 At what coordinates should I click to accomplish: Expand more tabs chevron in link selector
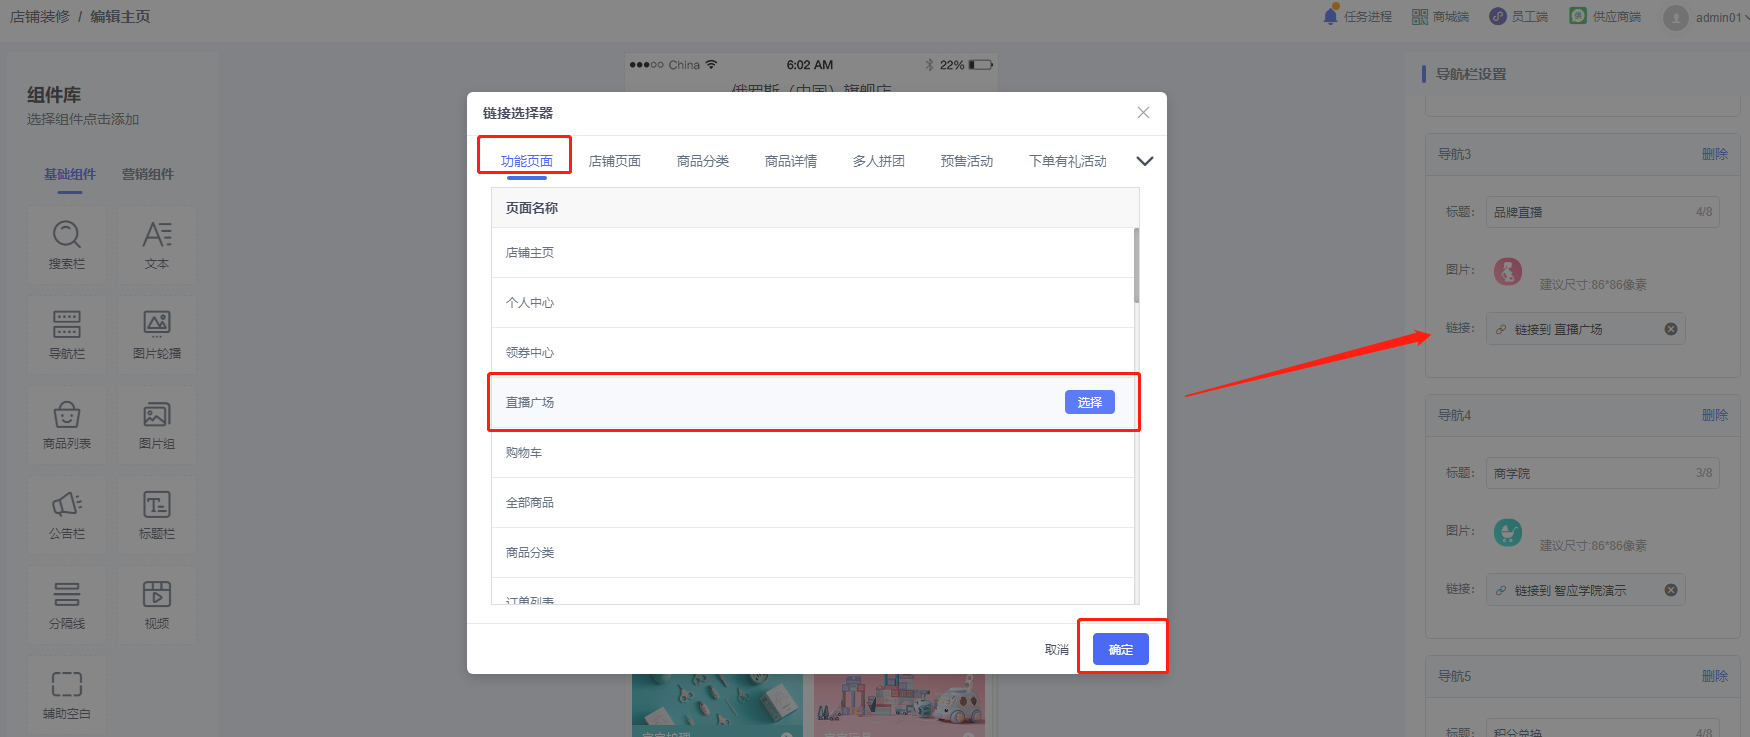[x=1145, y=161]
